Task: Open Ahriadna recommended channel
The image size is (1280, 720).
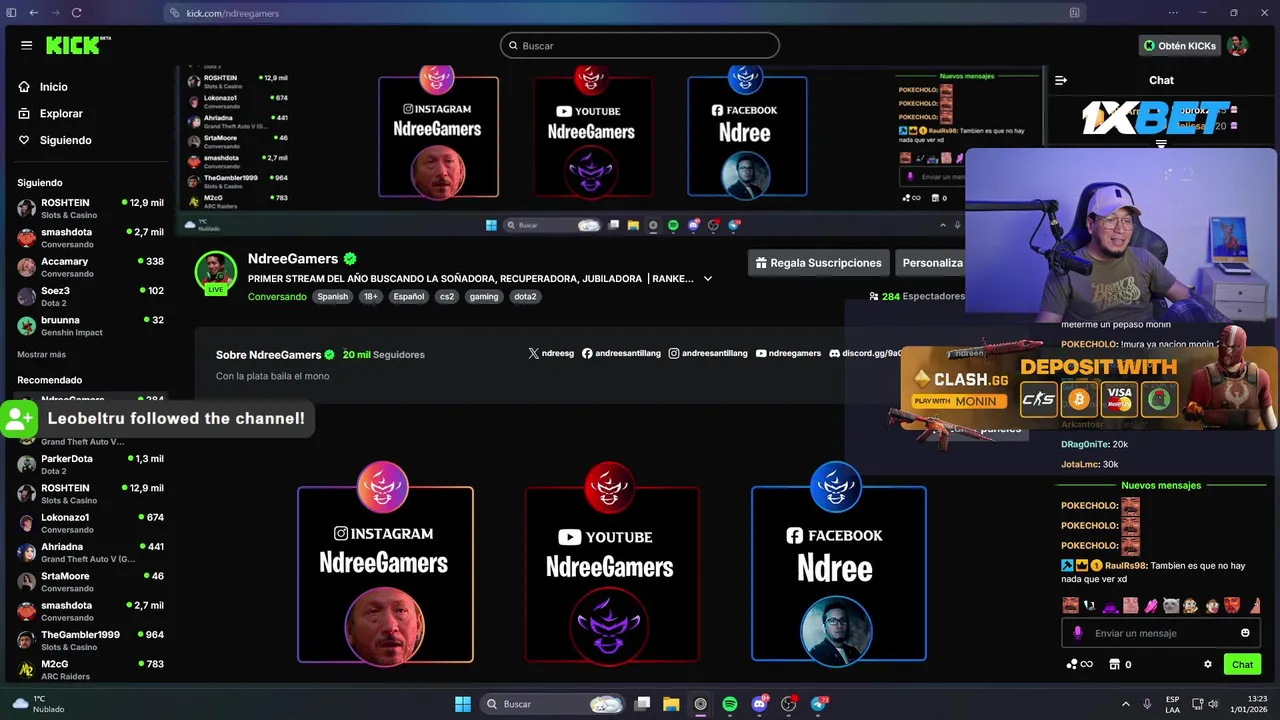Action: 90,552
